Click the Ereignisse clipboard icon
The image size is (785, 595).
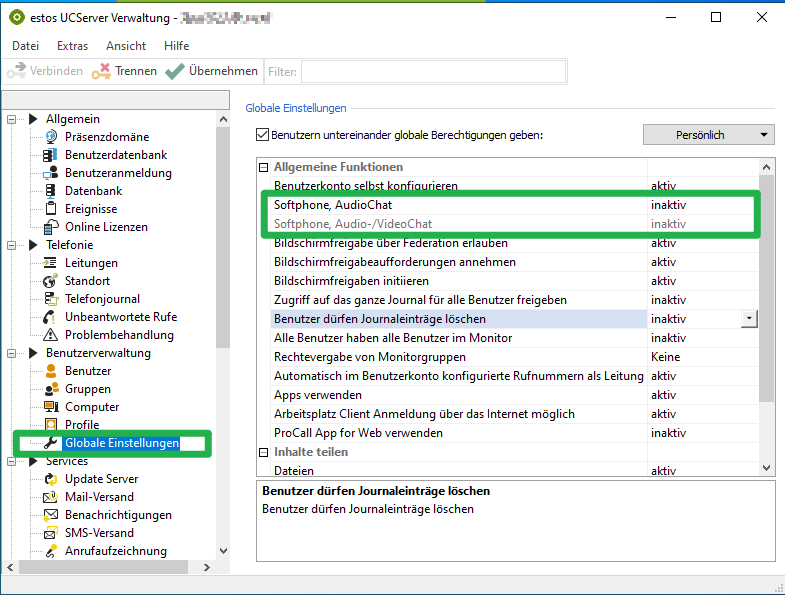(x=51, y=209)
